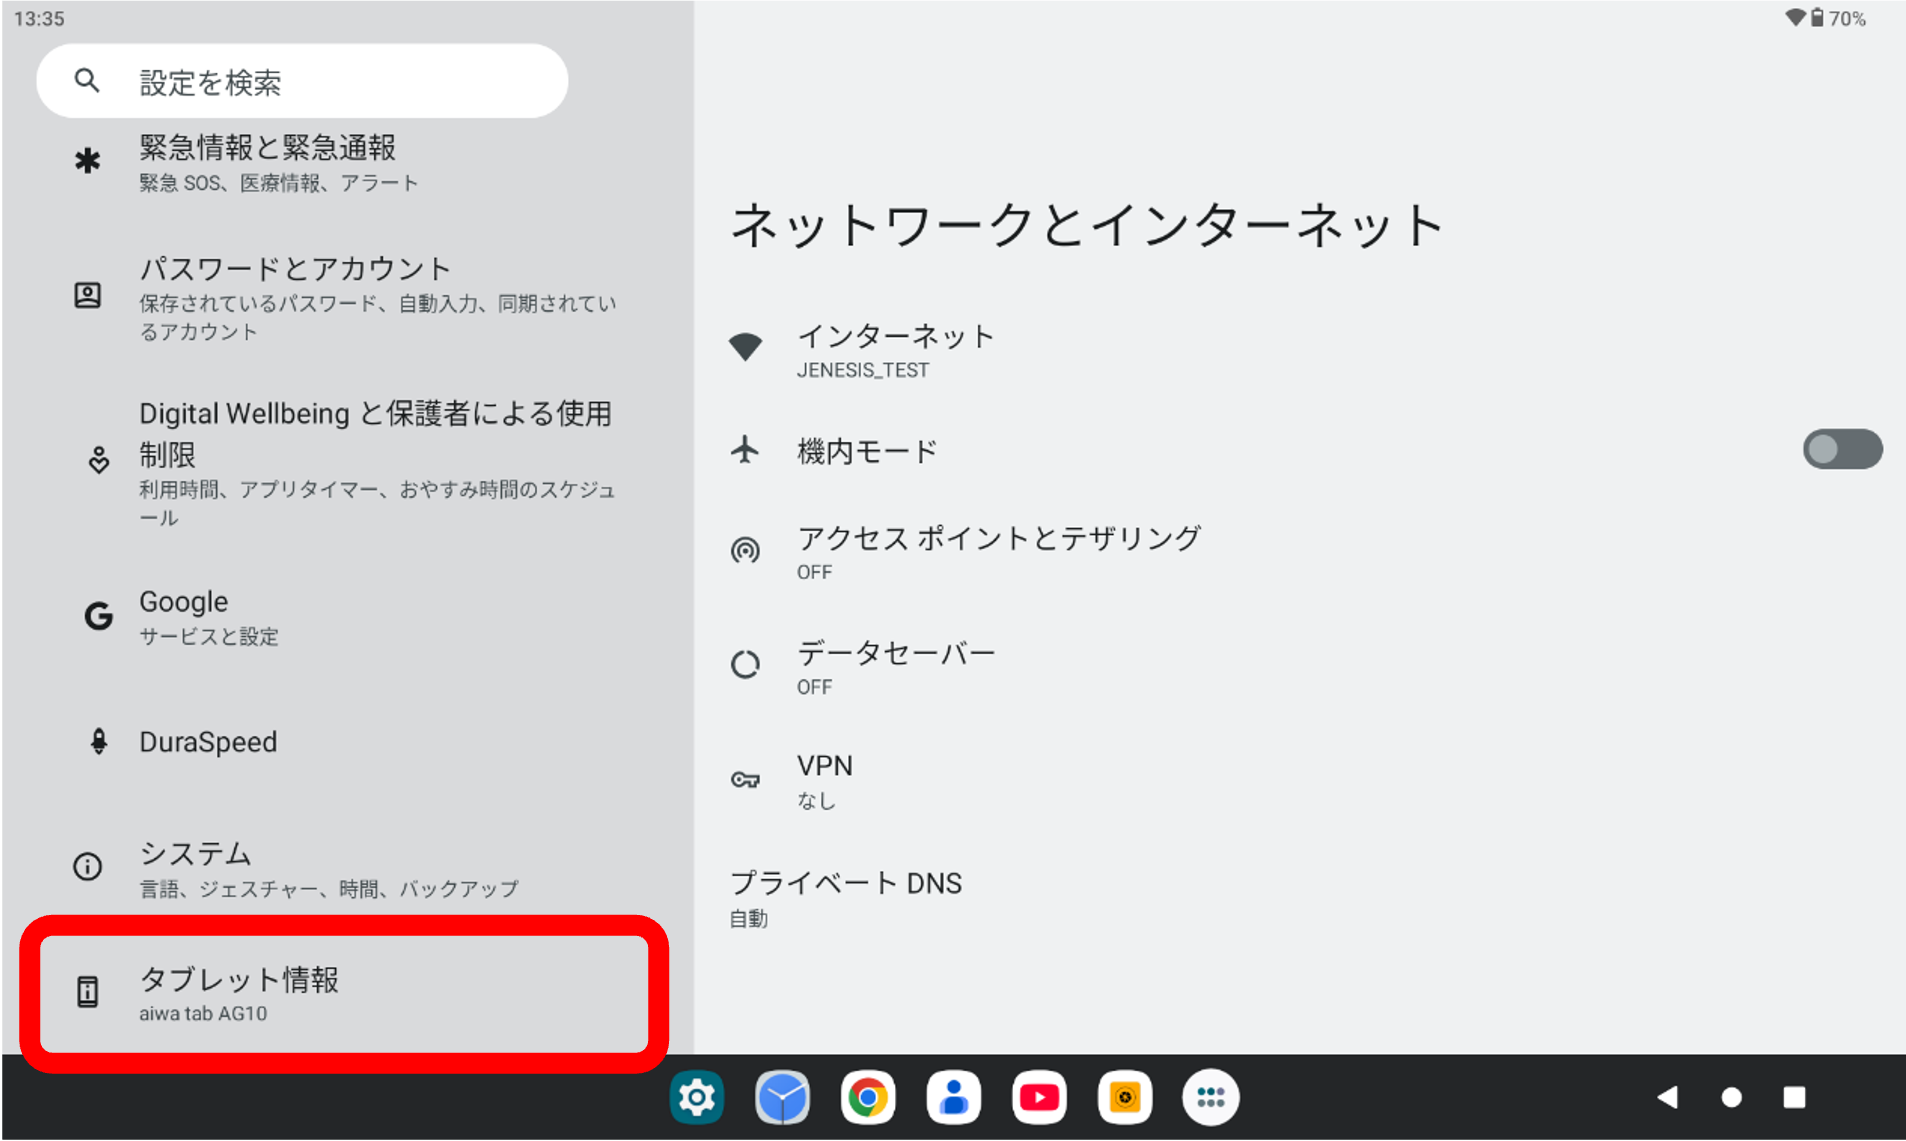Open Contacts from the dock
The height and width of the screenshot is (1141, 1906).
(954, 1097)
